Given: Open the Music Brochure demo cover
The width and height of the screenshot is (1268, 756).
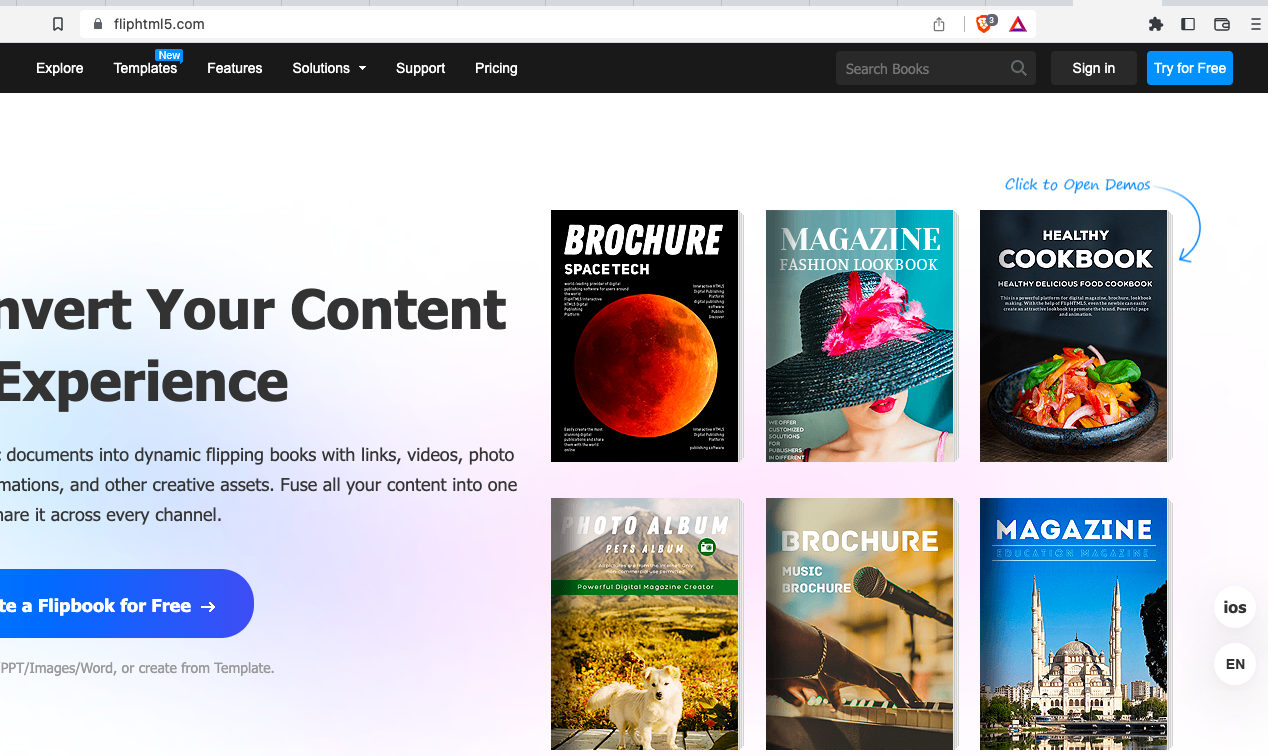Looking at the screenshot, I should click(x=860, y=624).
